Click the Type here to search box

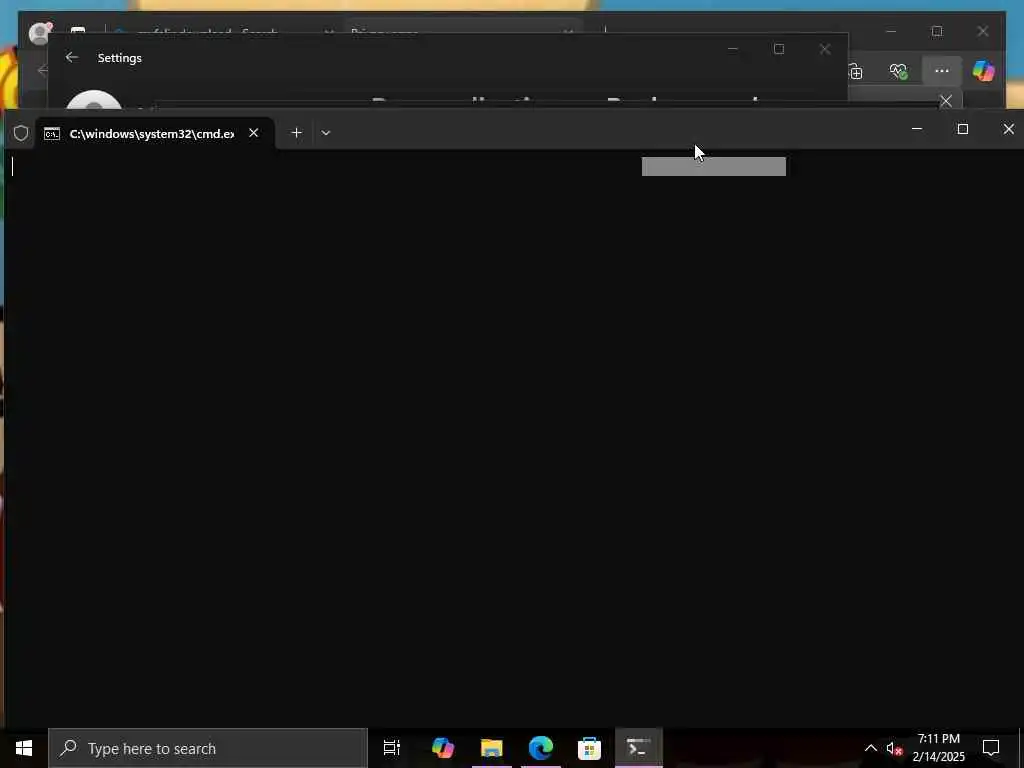point(208,748)
